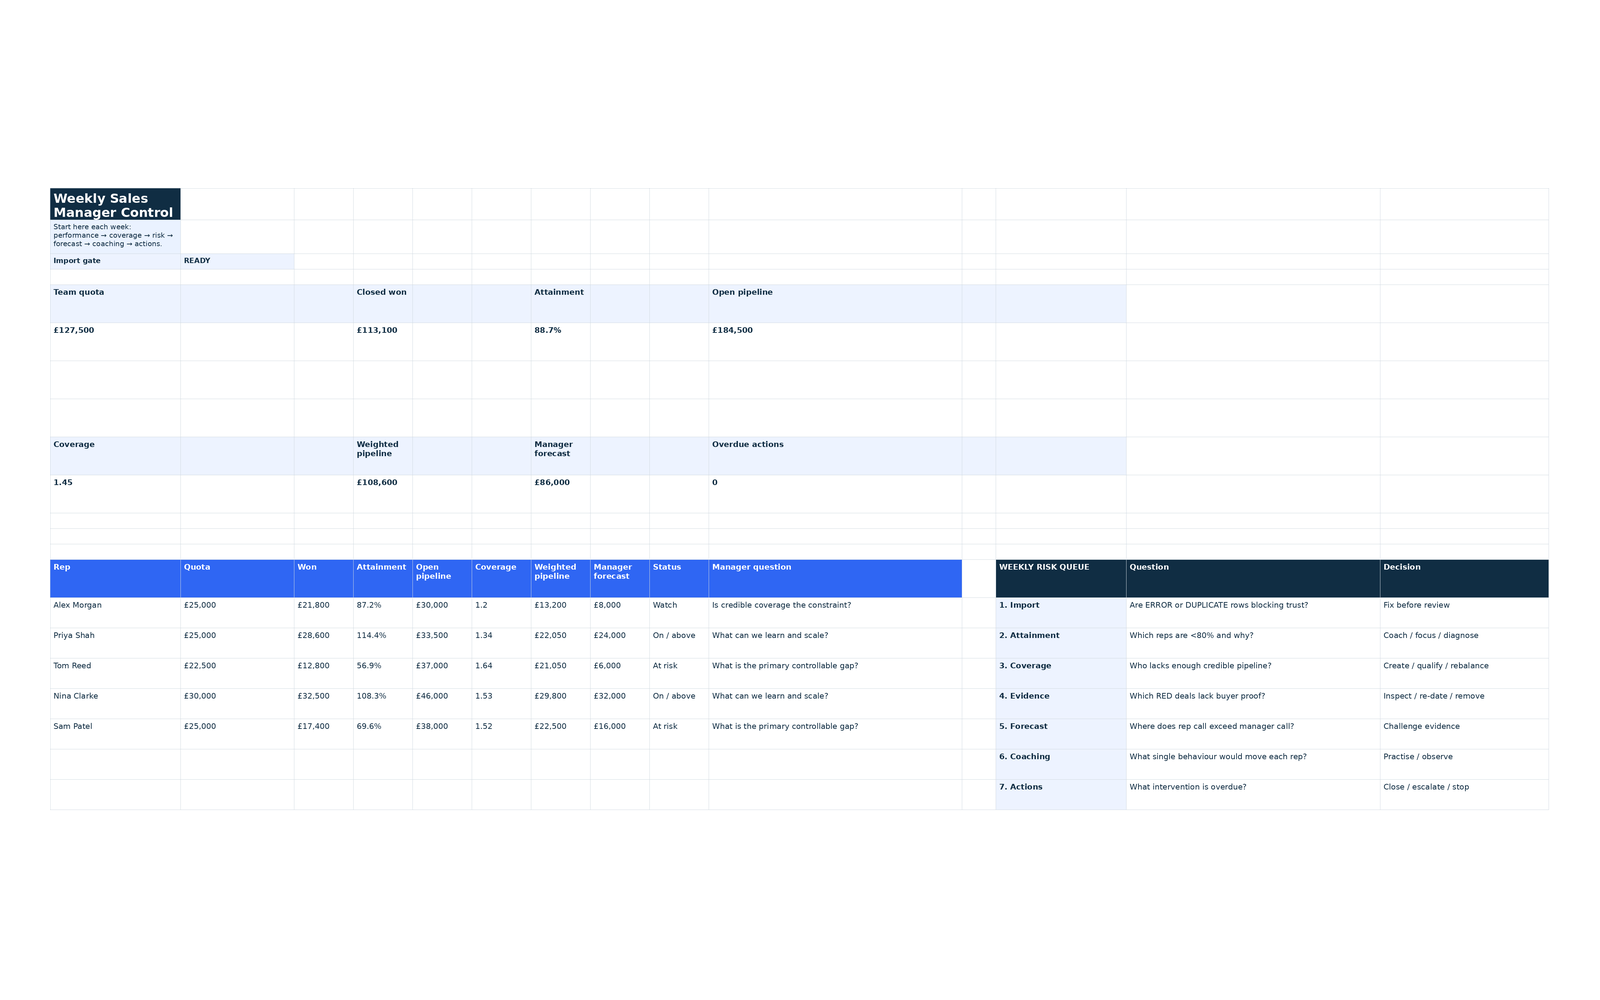Select the Closed won value £113,100

tap(382, 341)
